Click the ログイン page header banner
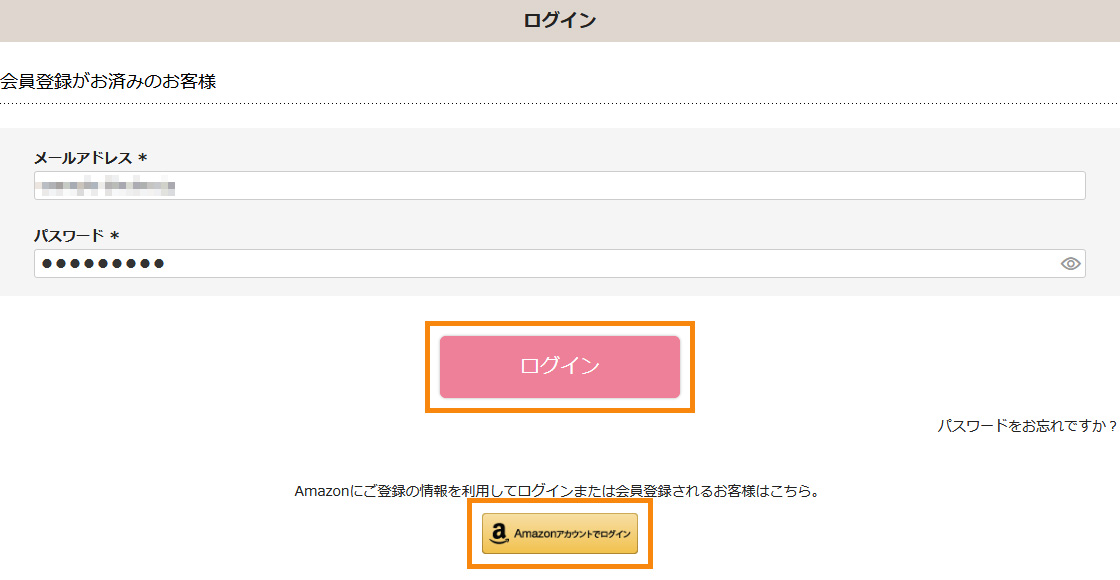 tap(560, 20)
